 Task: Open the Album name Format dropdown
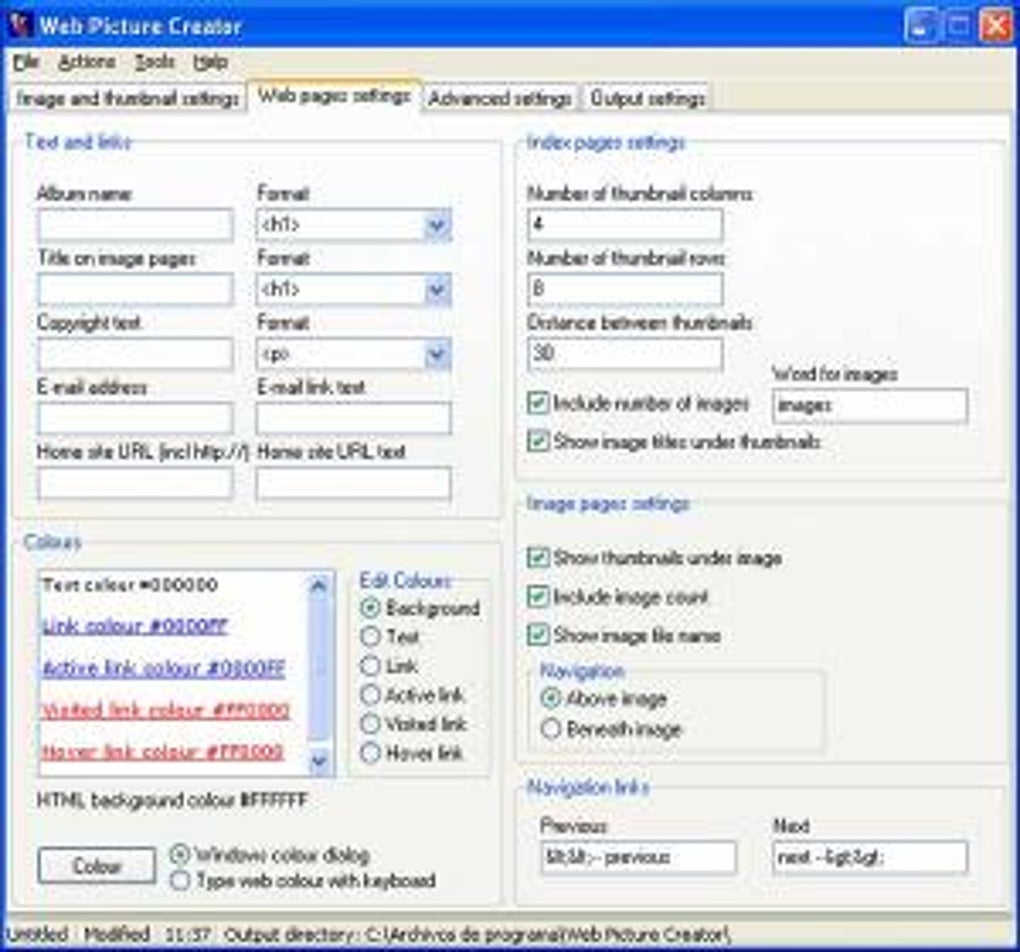click(438, 226)
